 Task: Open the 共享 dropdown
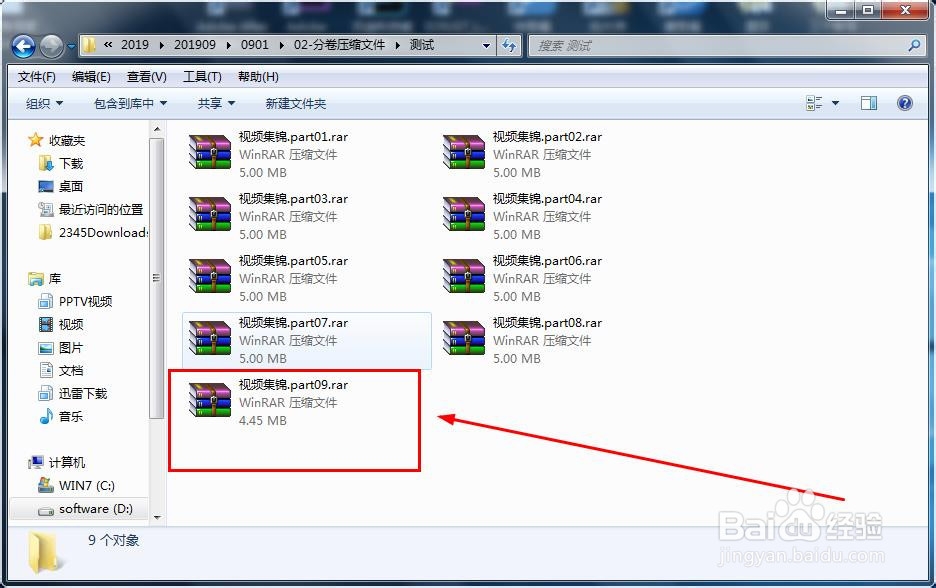click(216, 103)
